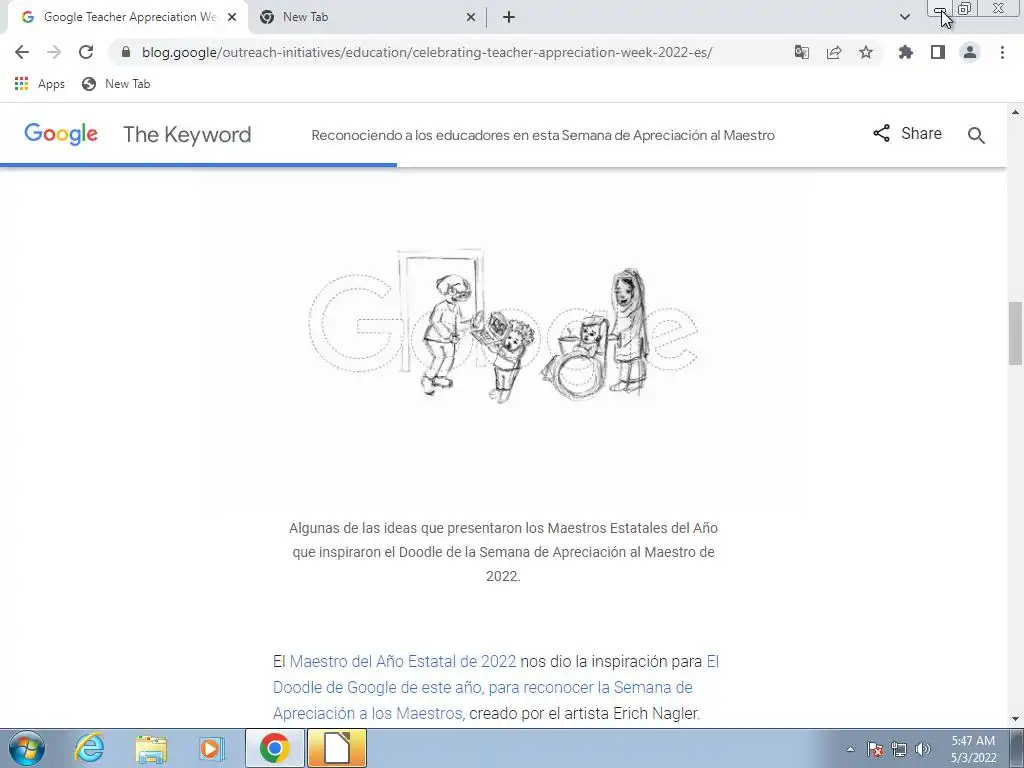
Task: Open Maestro del Año Estatal de 2022 link
Action: [402, 661]
